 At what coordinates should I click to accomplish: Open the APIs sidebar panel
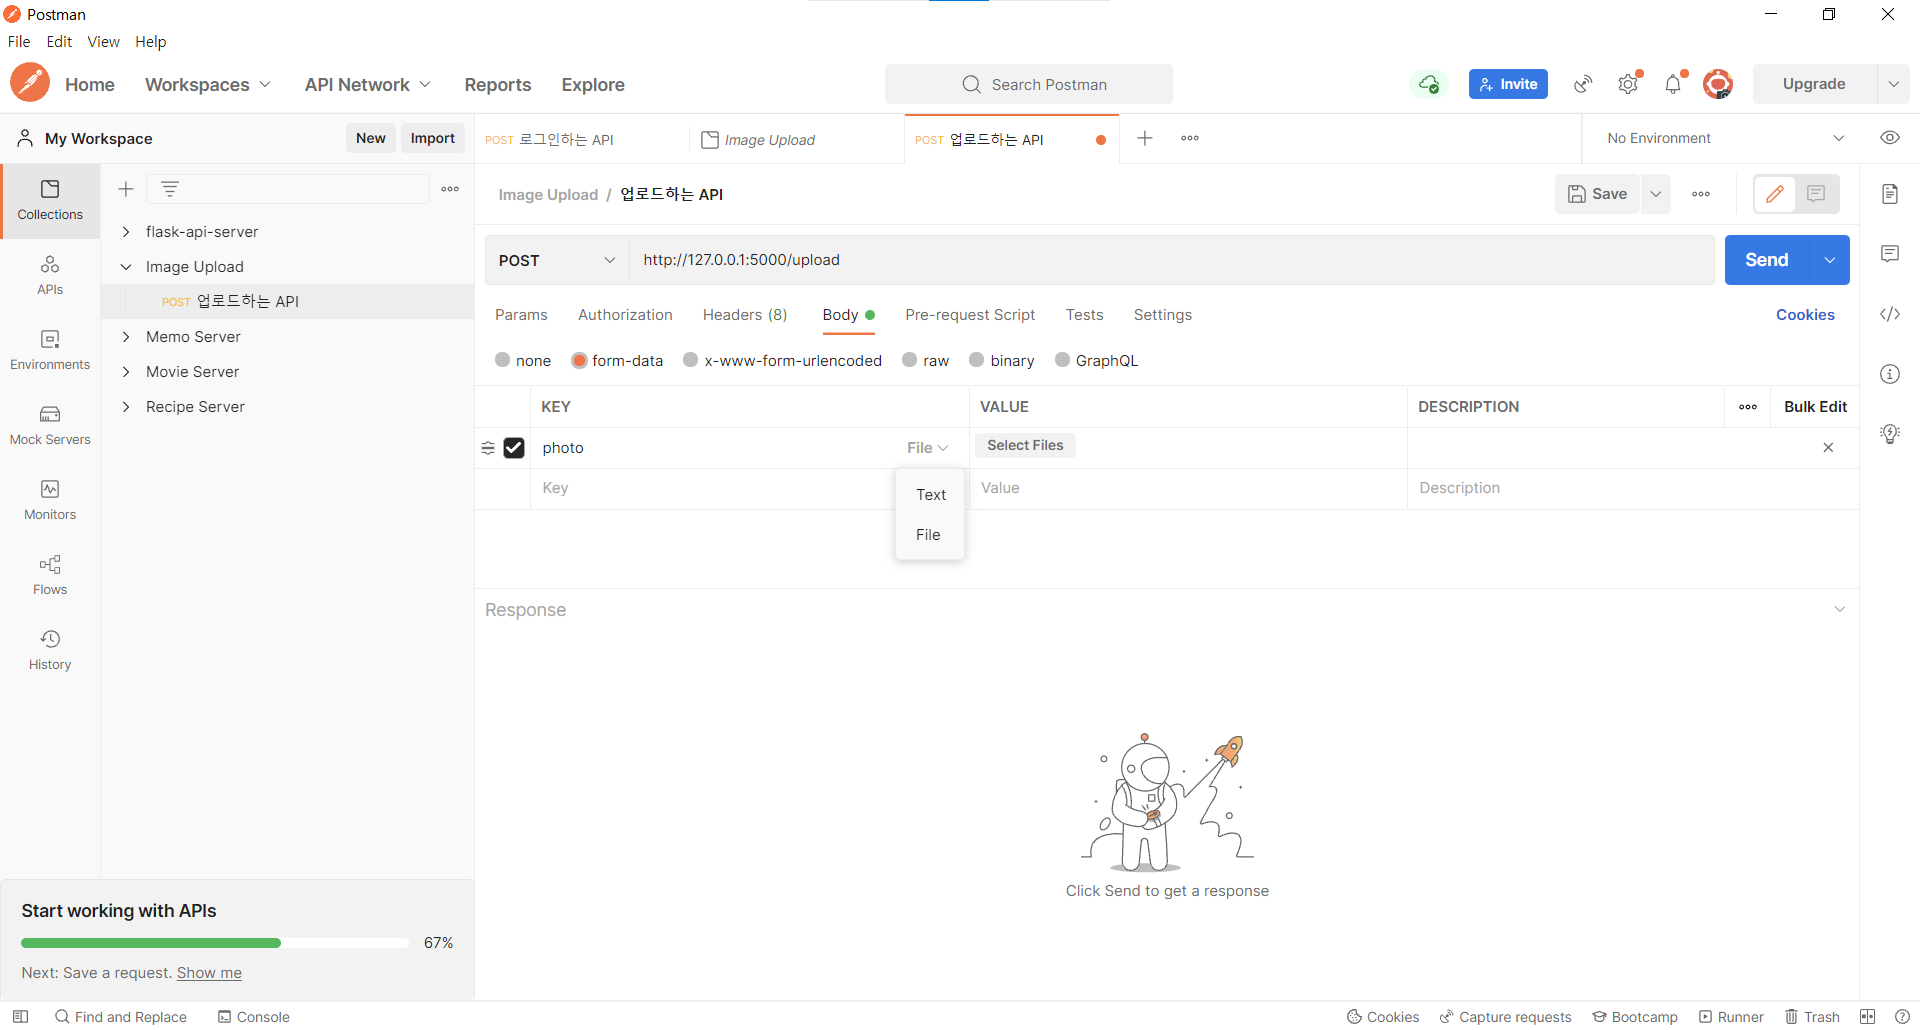[50, 275]
